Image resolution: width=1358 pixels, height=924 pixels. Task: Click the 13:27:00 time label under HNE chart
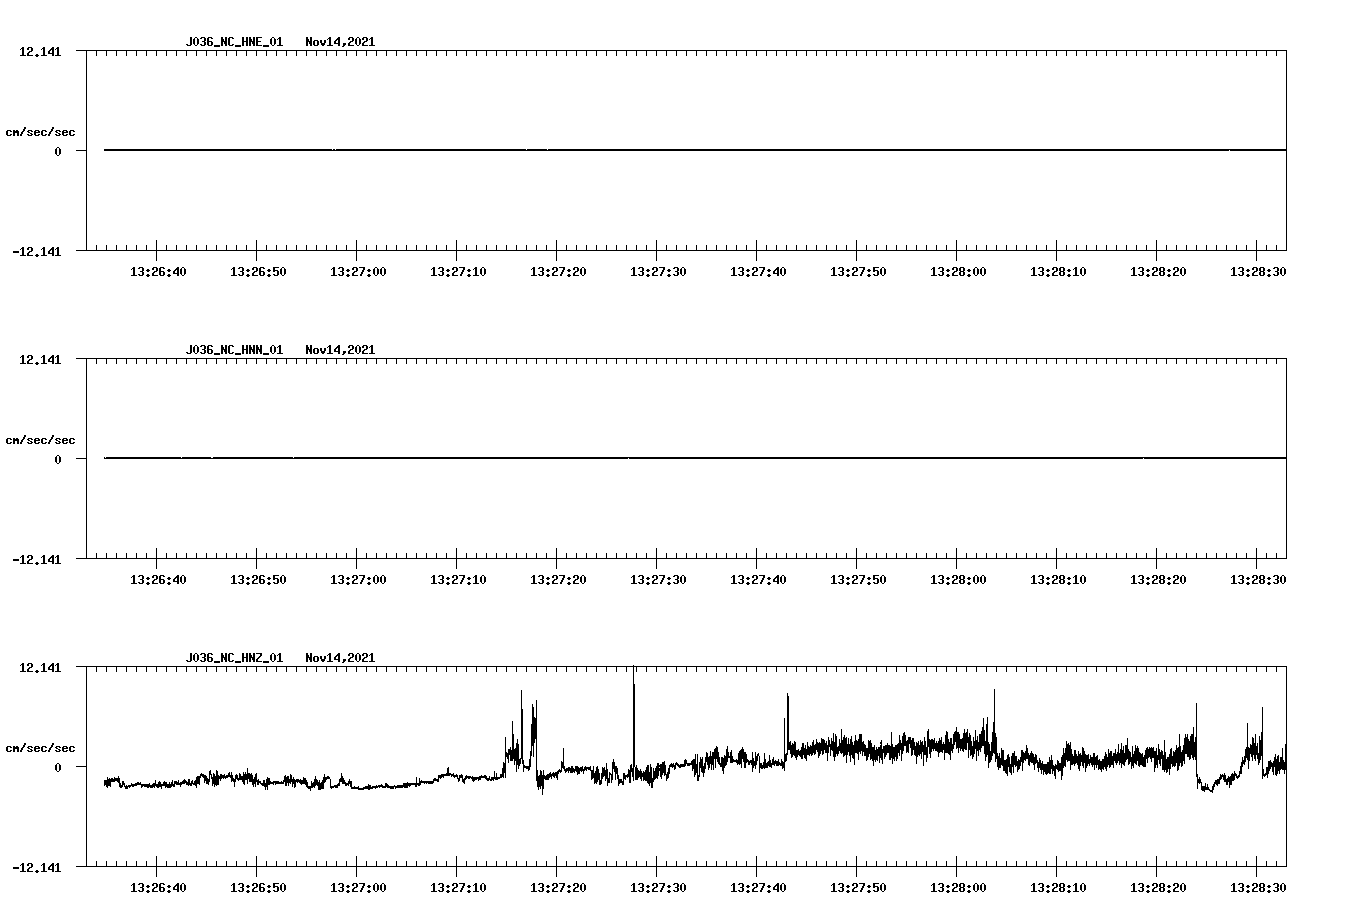(358, 271)
